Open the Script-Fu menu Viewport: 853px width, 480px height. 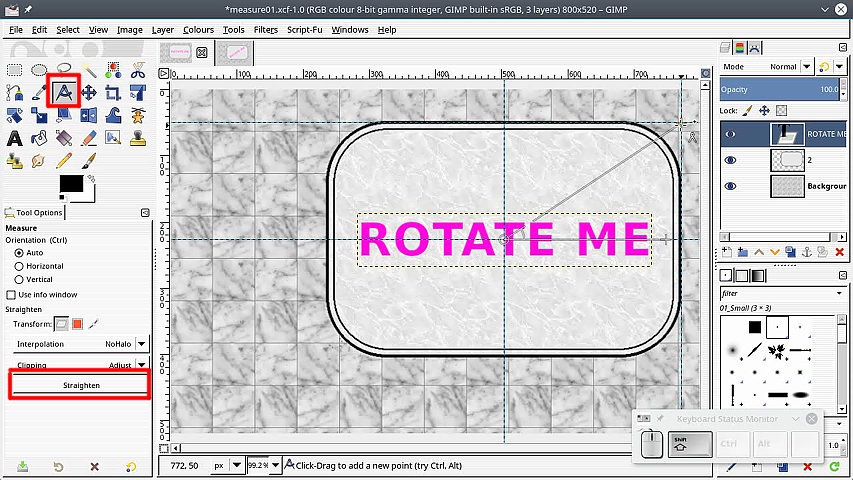(304, 30)
